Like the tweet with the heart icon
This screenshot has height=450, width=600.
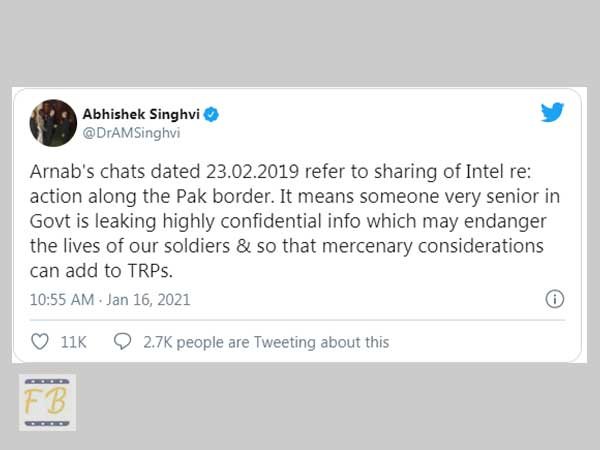tap(39, 342)
